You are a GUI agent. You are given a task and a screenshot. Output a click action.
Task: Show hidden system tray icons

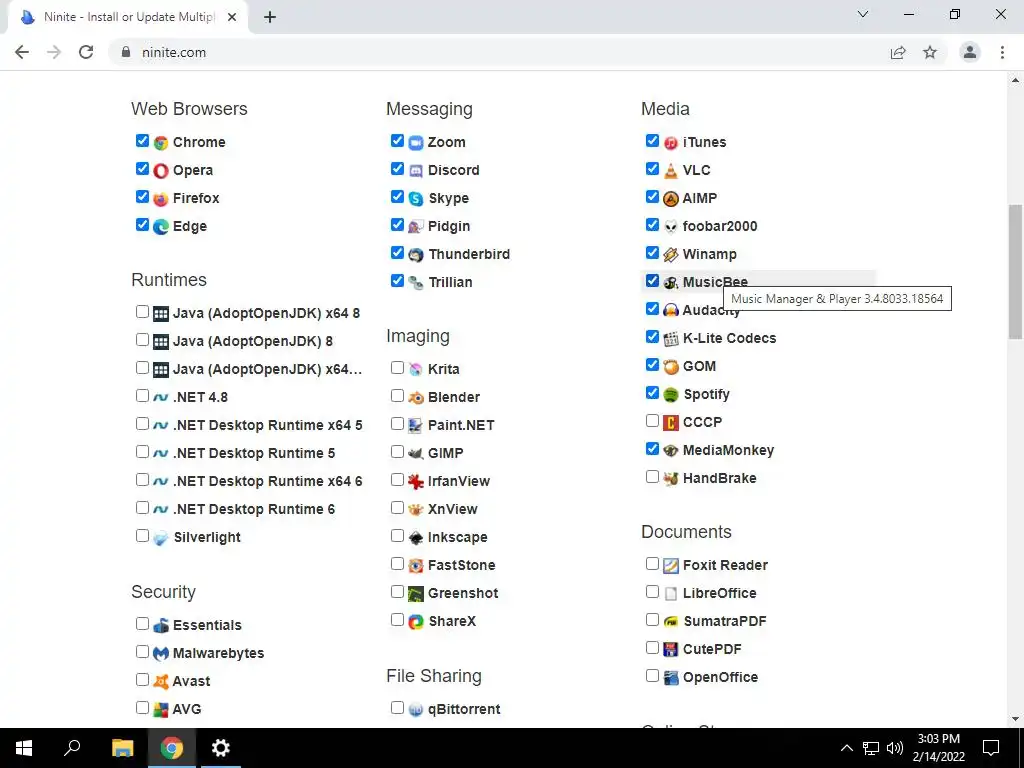(x=846, y=748)
